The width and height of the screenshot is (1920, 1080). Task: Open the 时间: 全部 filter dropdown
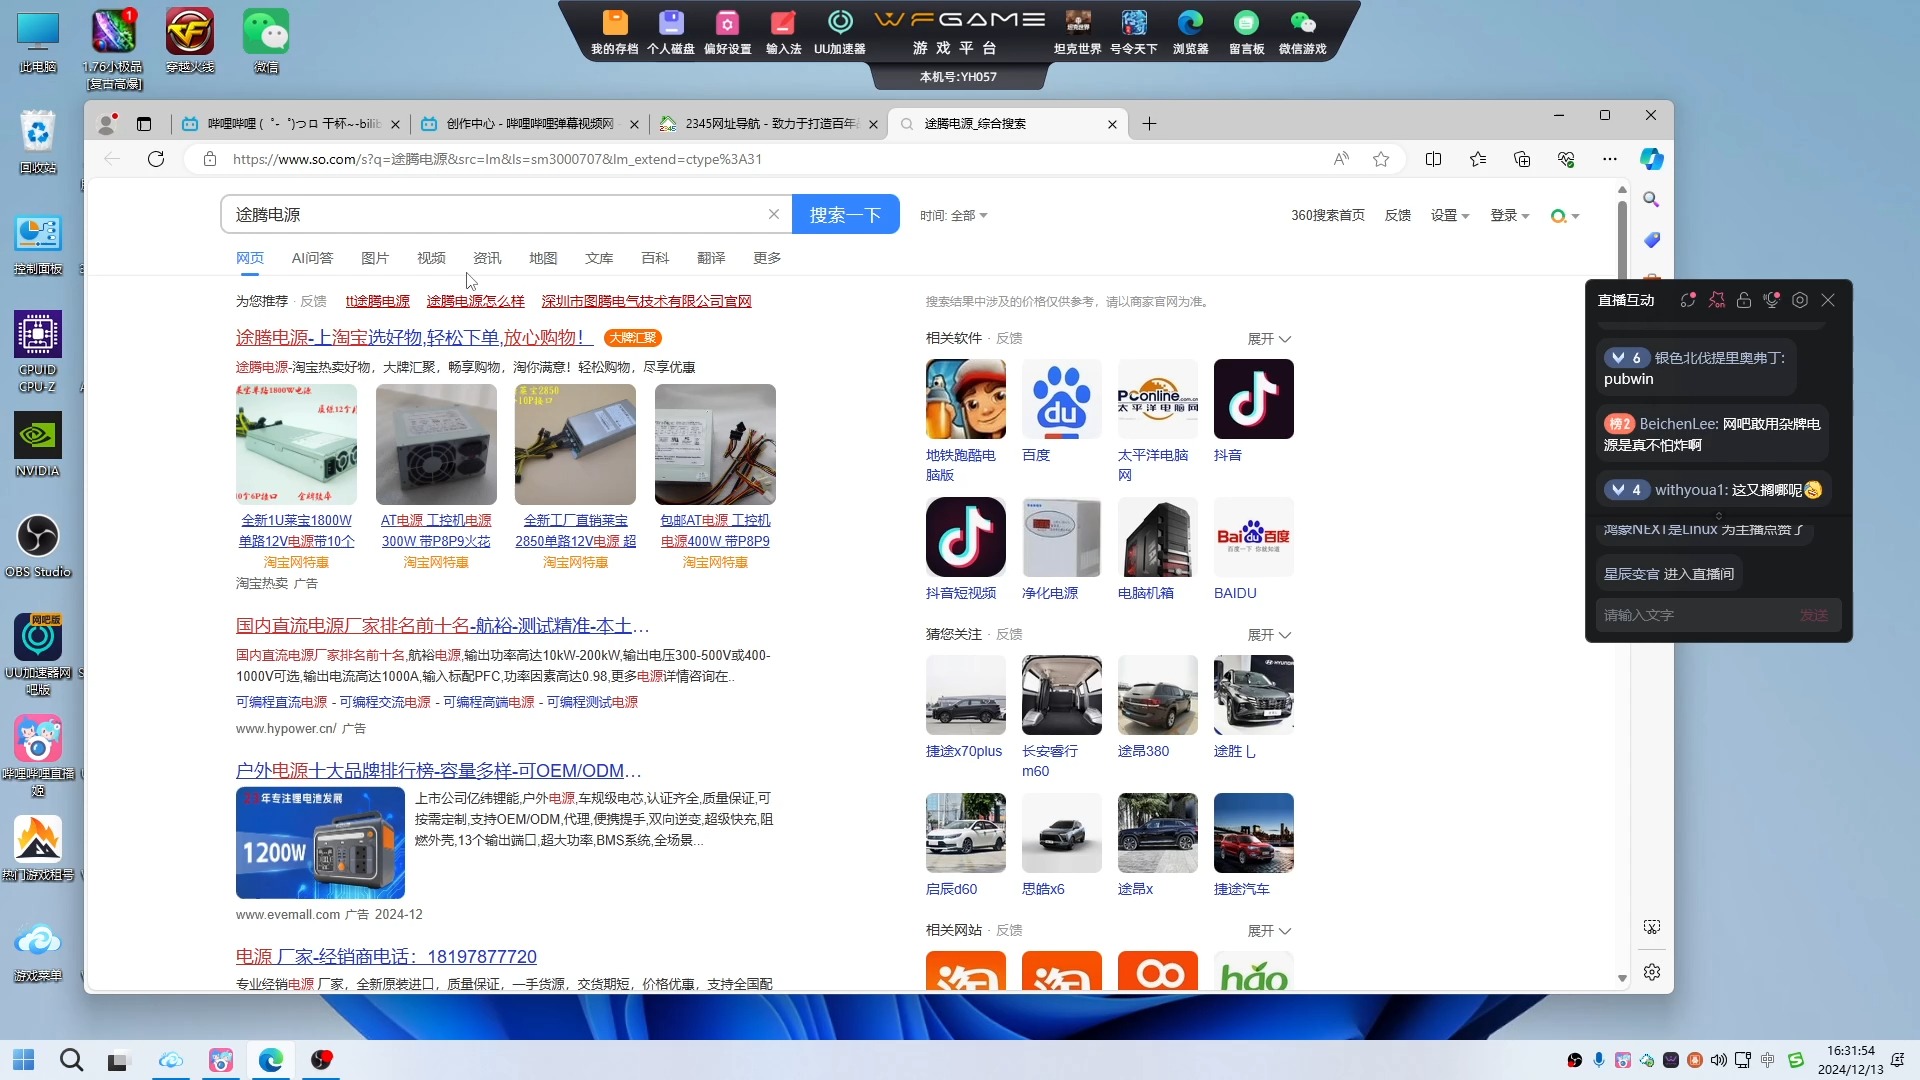click(953, 215)
